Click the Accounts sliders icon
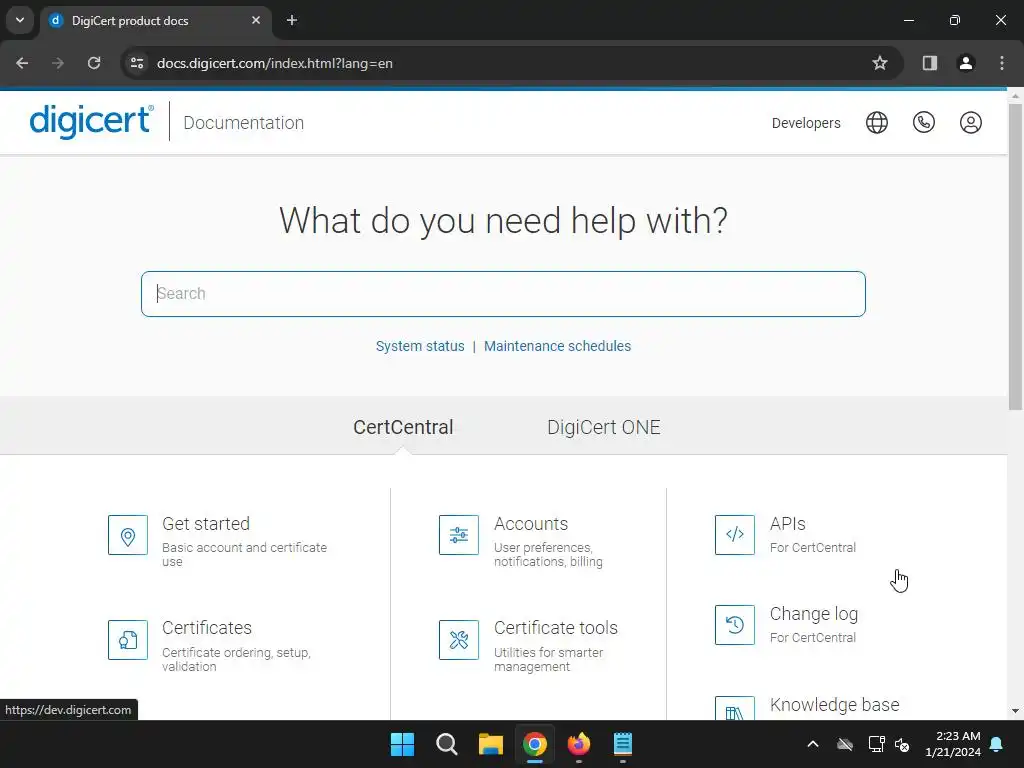1024x768 pixels. tap(458, 535)
